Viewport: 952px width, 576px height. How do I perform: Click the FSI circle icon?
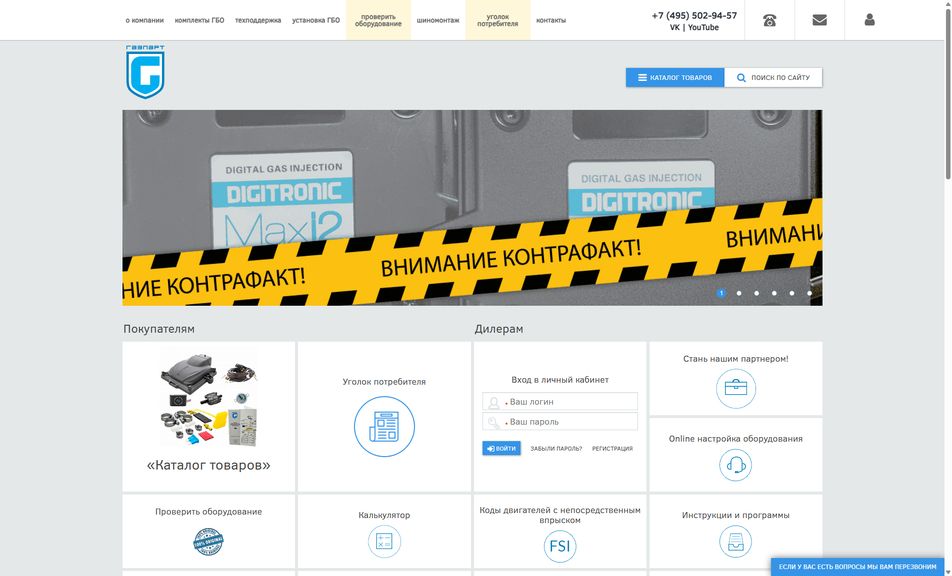(x=560, y=546)
